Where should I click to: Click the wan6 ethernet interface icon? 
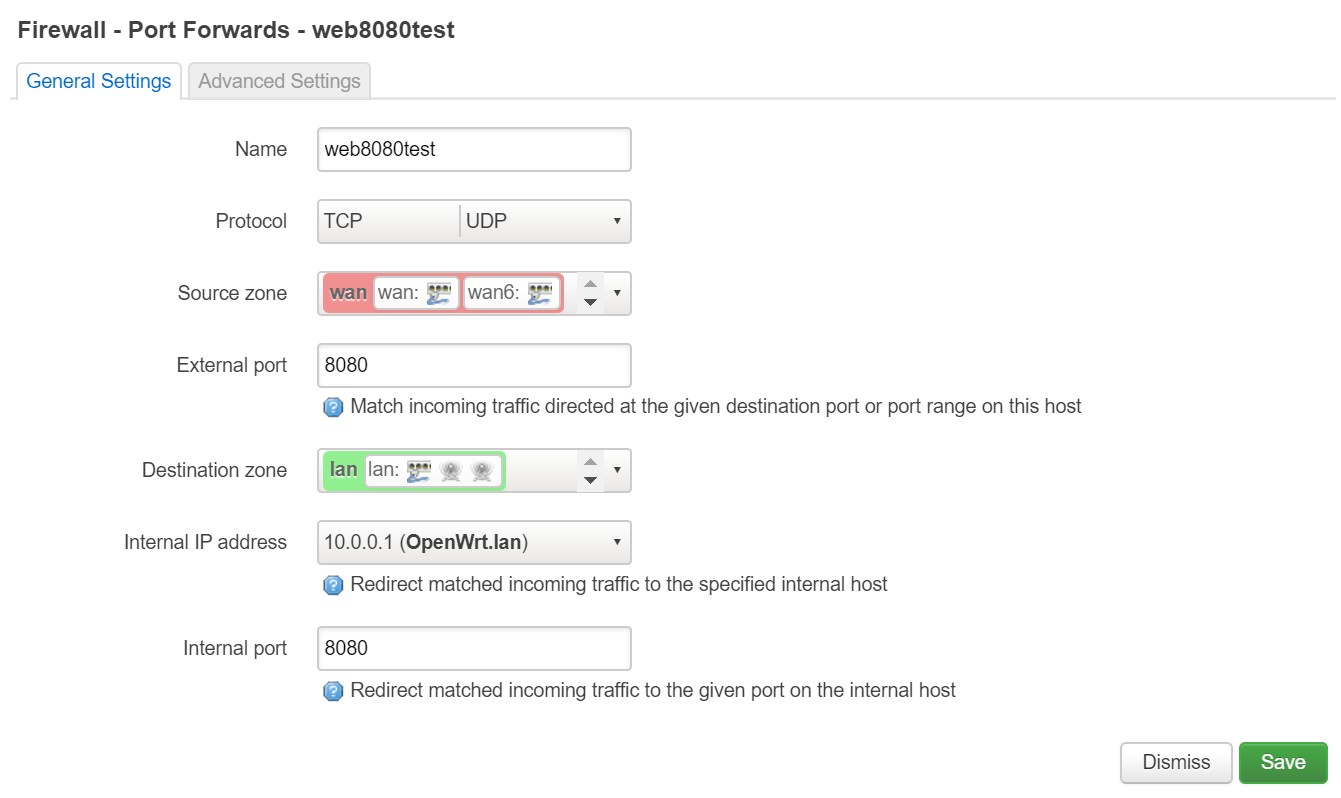540,293
